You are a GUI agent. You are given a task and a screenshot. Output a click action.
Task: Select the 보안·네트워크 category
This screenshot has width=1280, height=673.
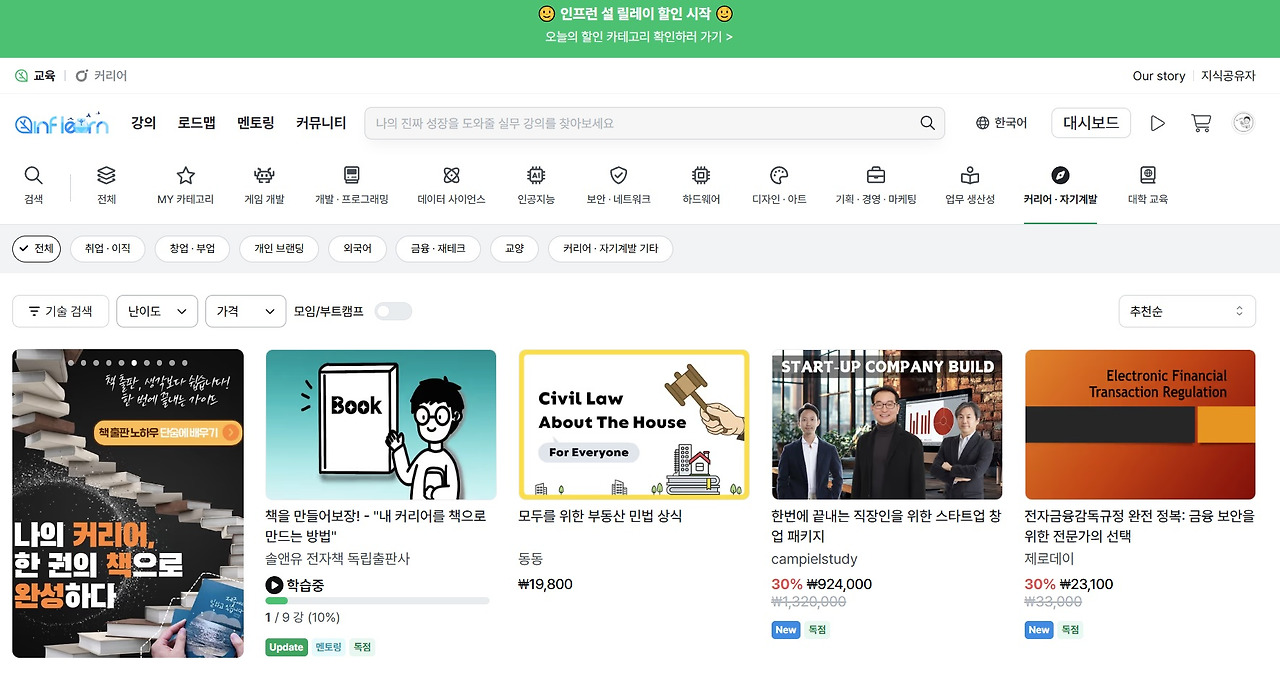point(618,183)
